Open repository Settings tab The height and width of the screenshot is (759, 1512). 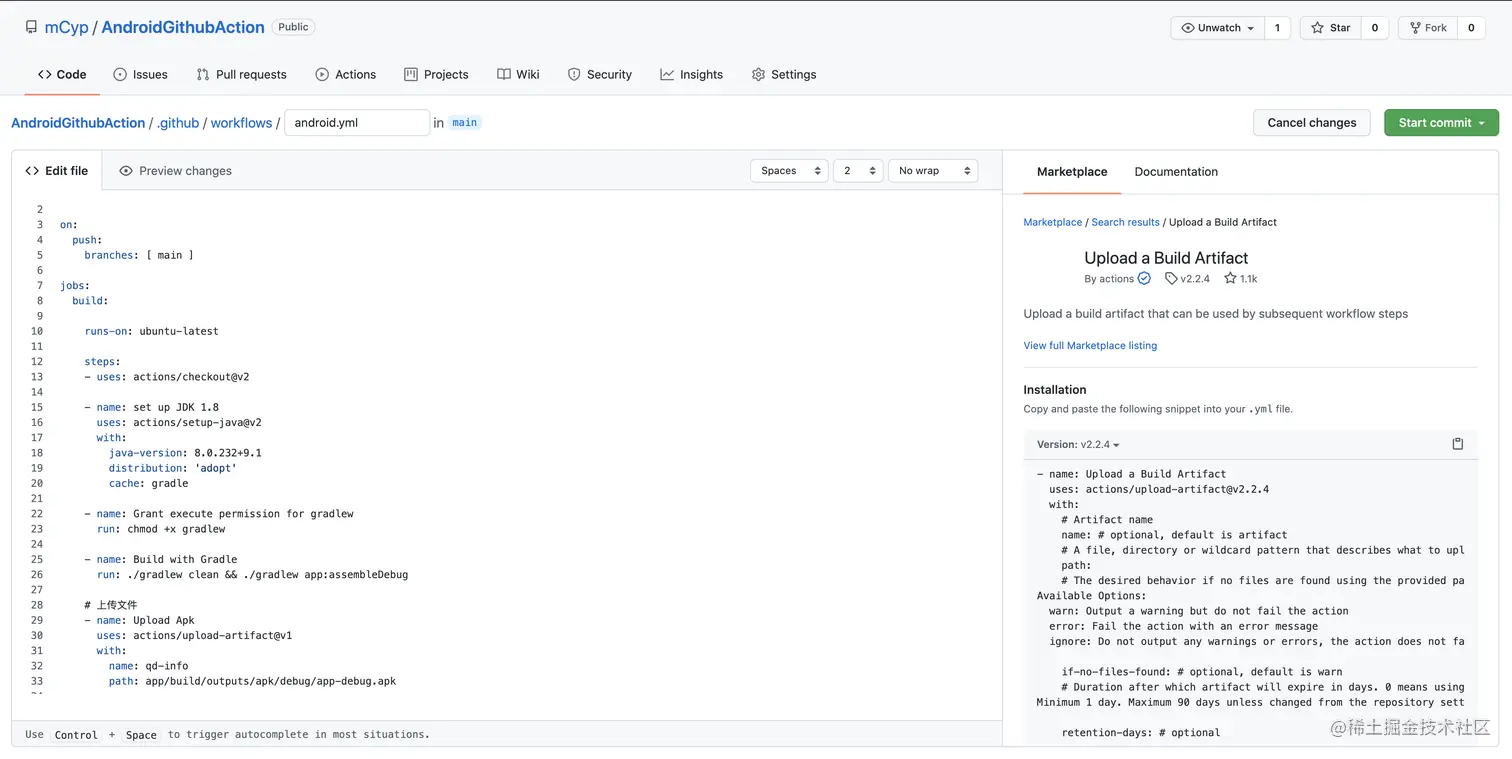coord(783,74)
